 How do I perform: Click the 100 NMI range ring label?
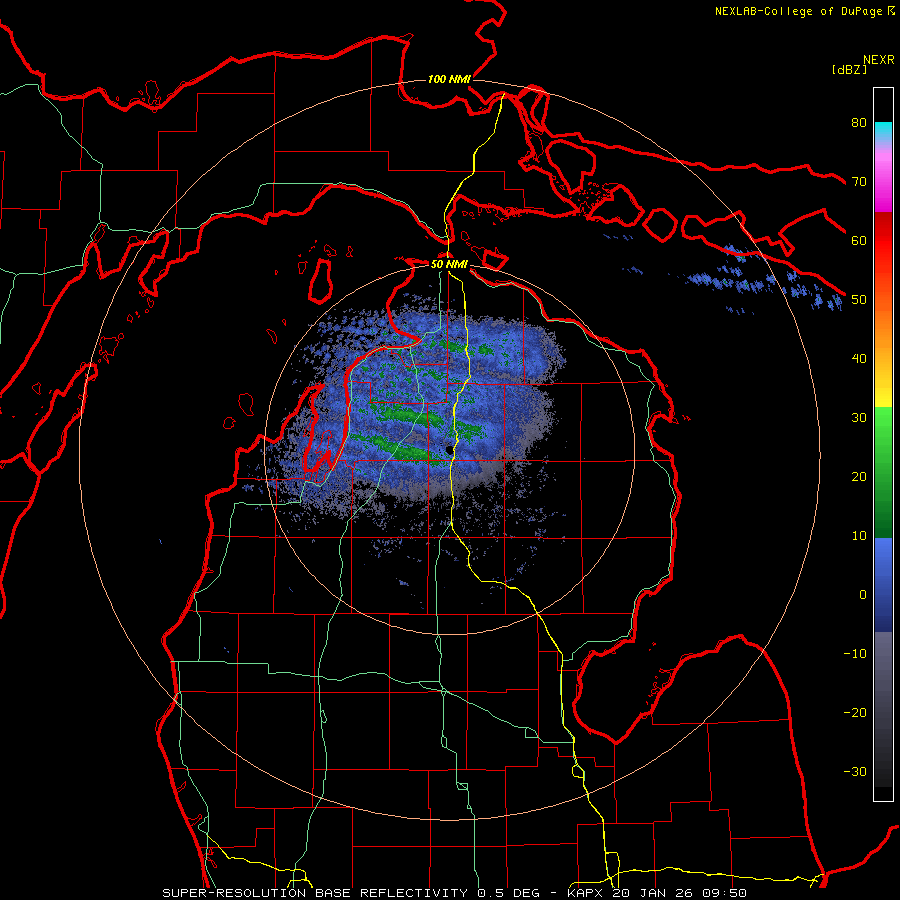449,79
